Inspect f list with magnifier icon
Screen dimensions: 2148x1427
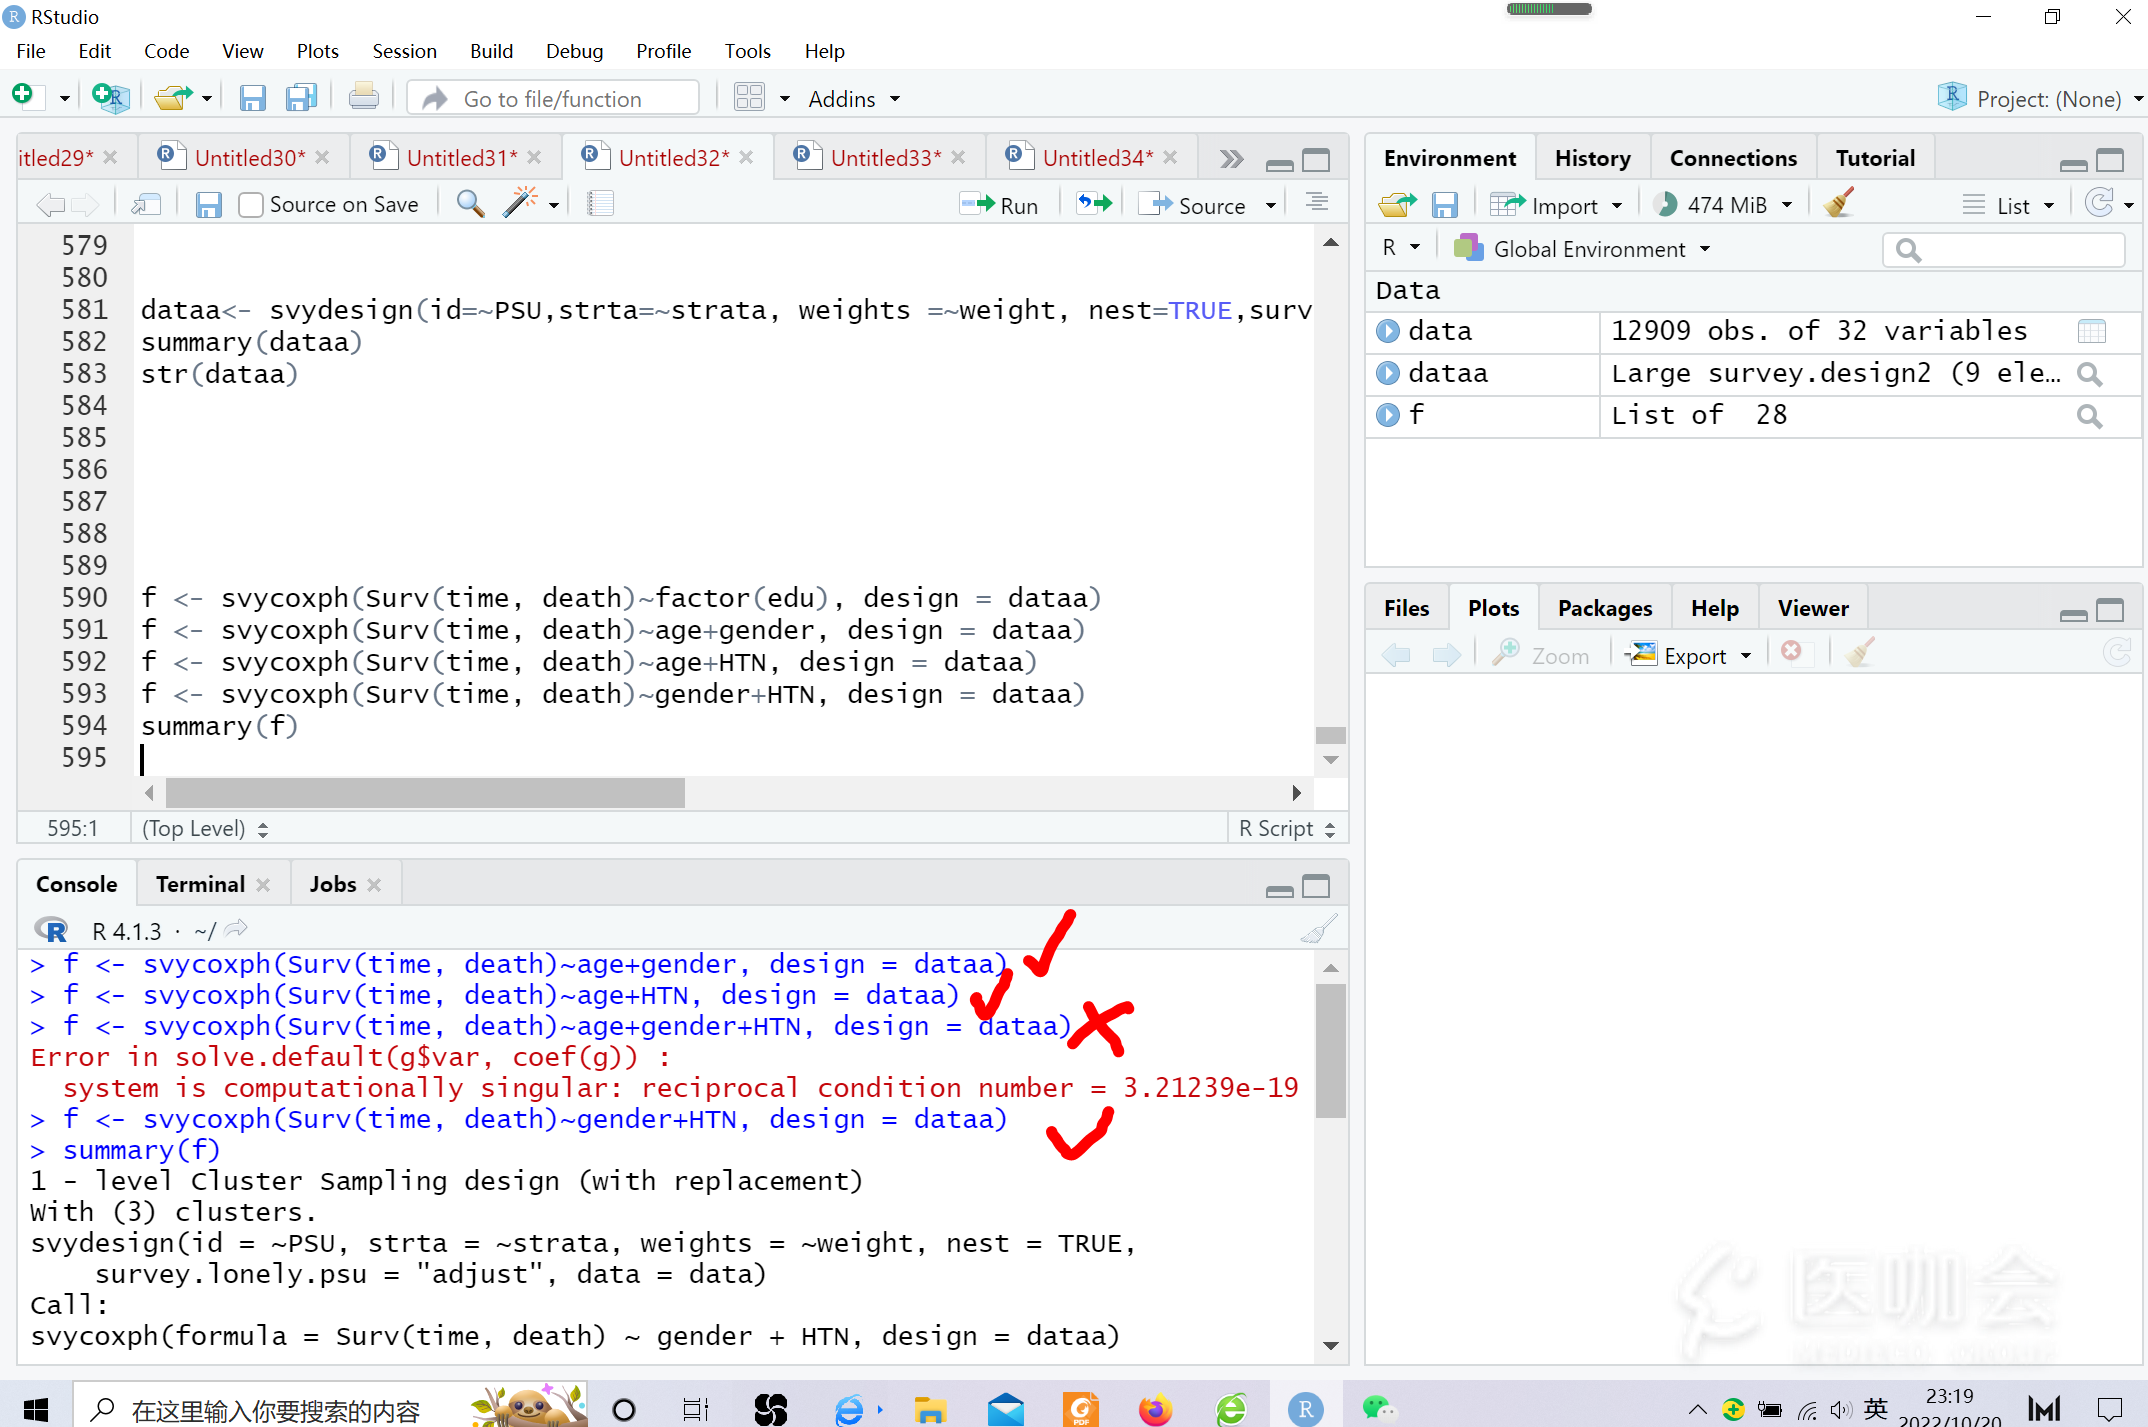click(2089, 416)
